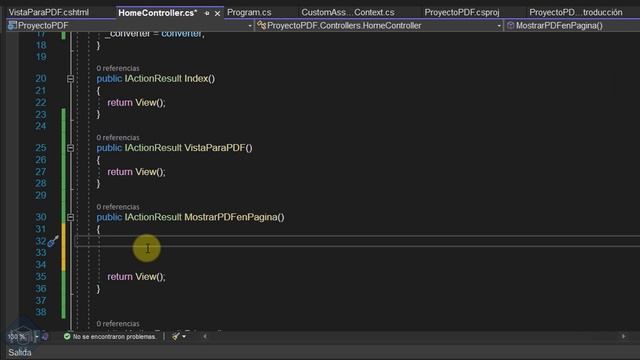The height and width of the screenshot is (360, 640).
Task: Open quick actions screwdriver at line 32
Action: 53,242
